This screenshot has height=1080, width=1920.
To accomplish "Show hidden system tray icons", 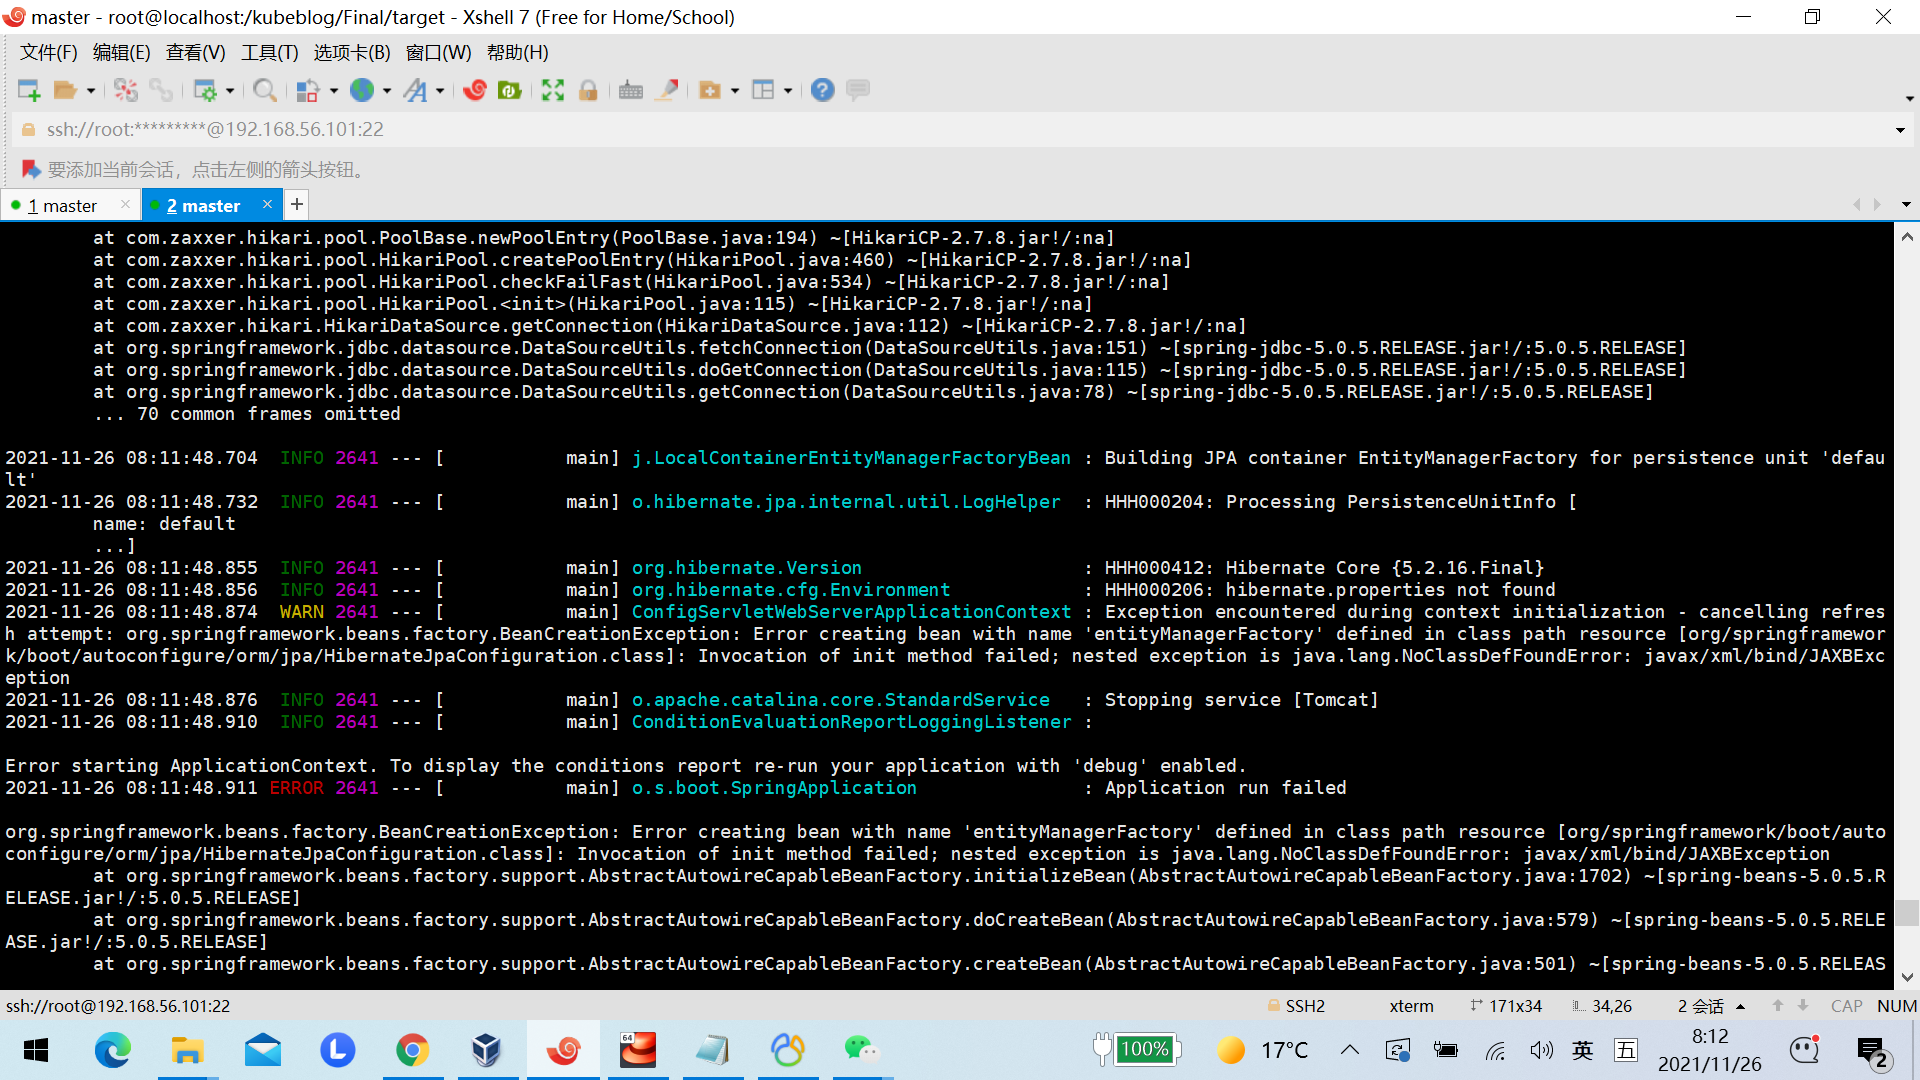I will pos(1350,1050).
